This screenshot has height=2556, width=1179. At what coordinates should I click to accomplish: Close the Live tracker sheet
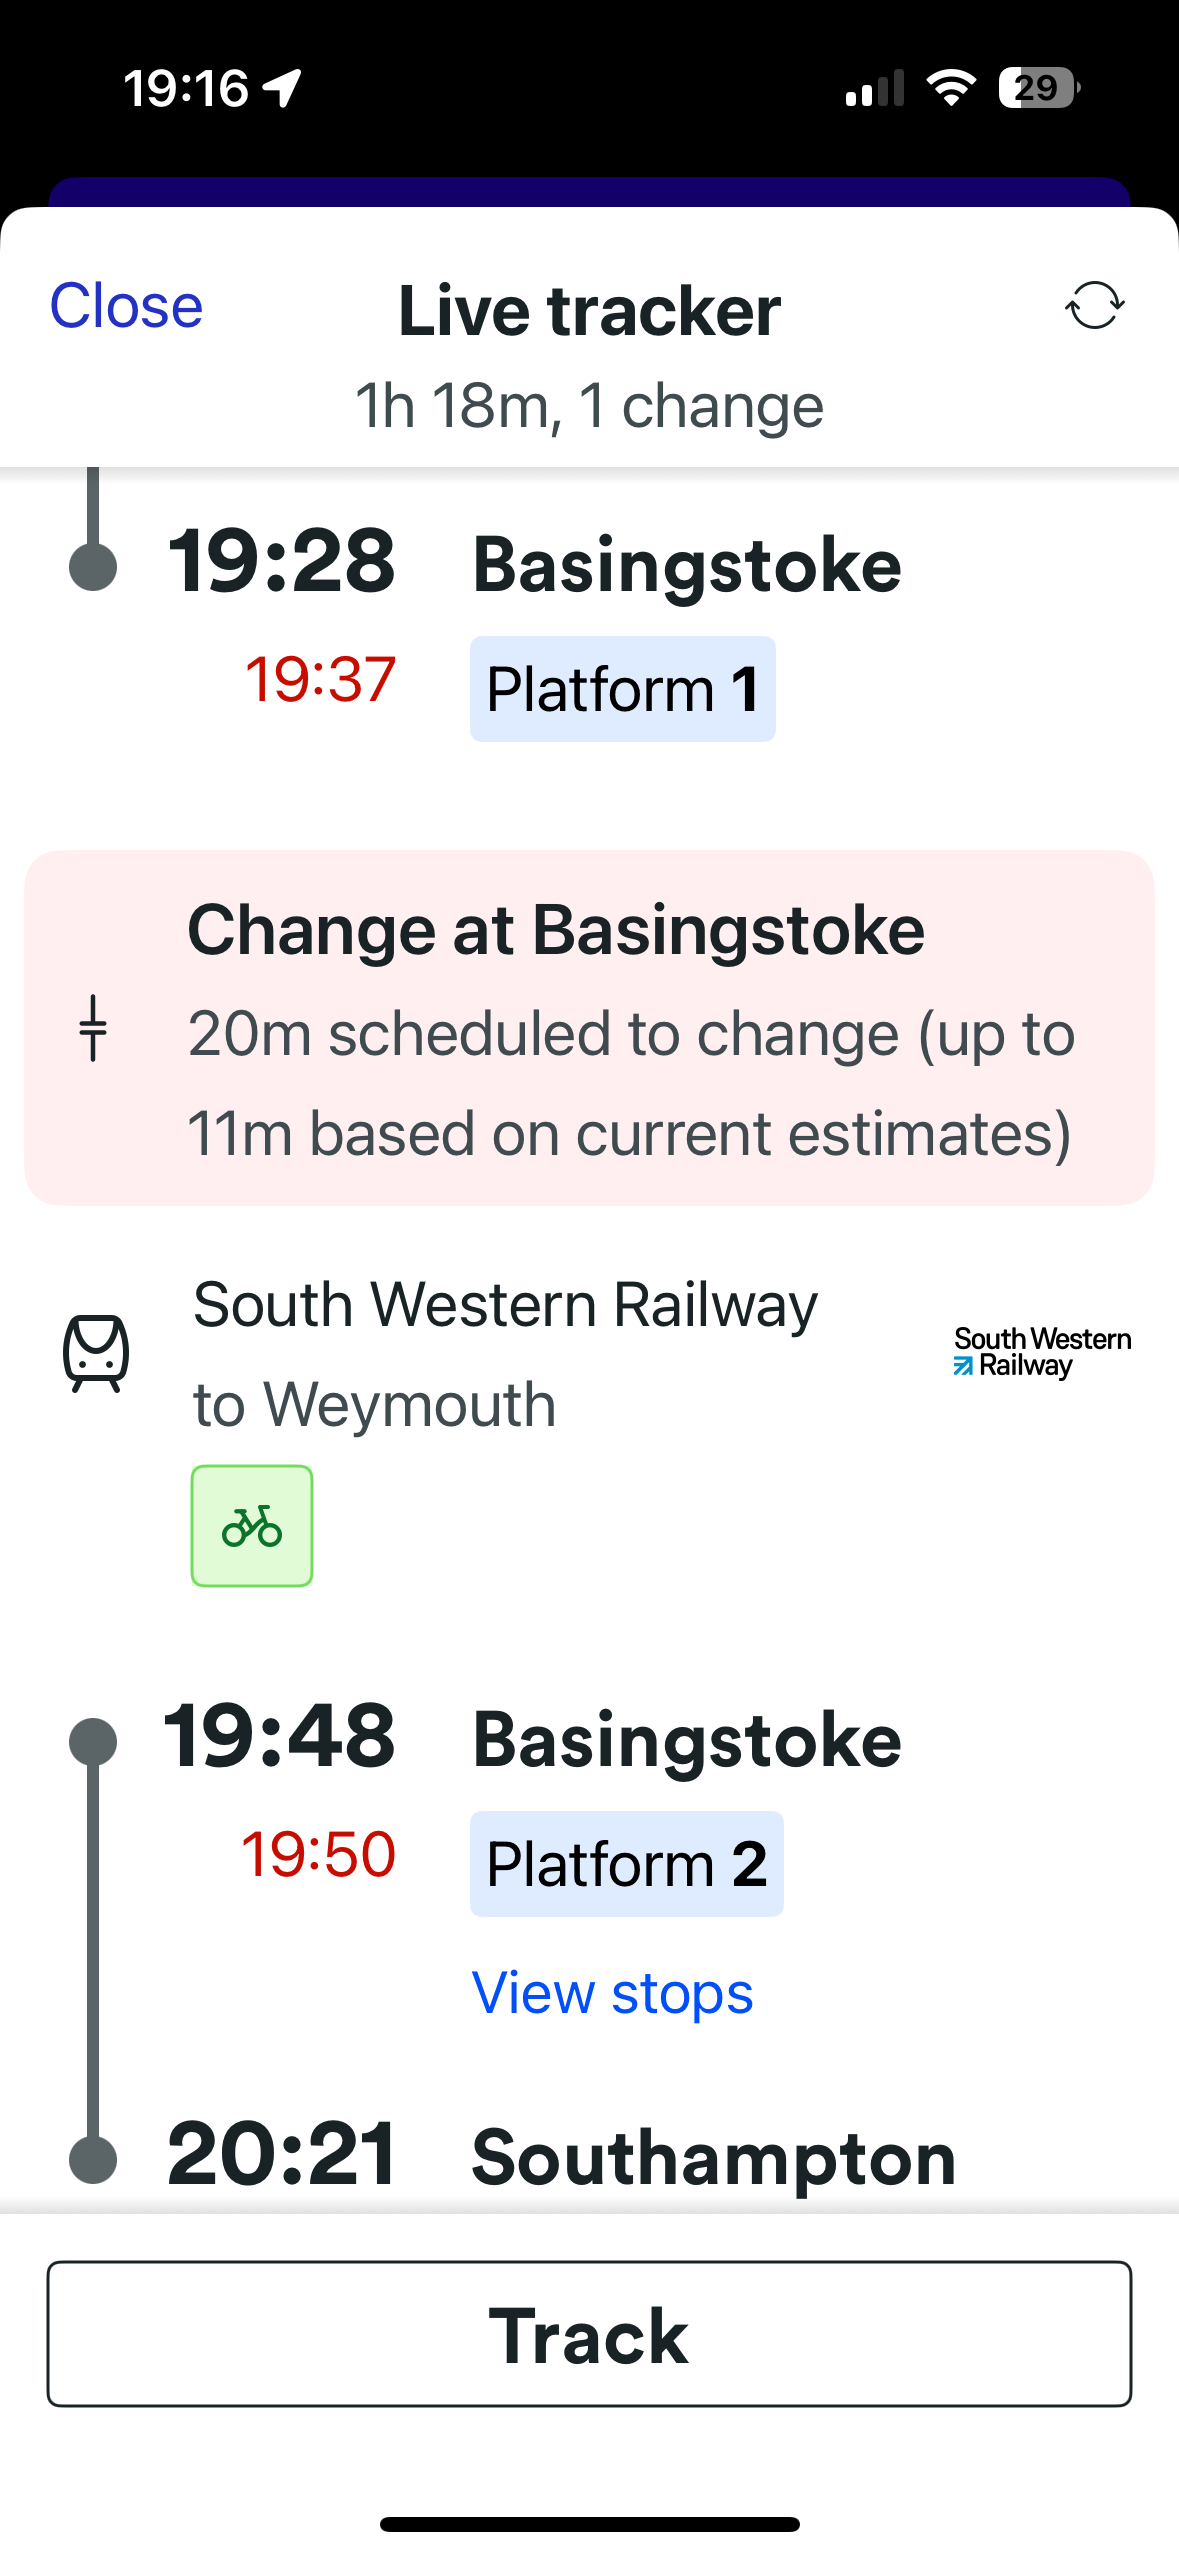tap(126, 305)
